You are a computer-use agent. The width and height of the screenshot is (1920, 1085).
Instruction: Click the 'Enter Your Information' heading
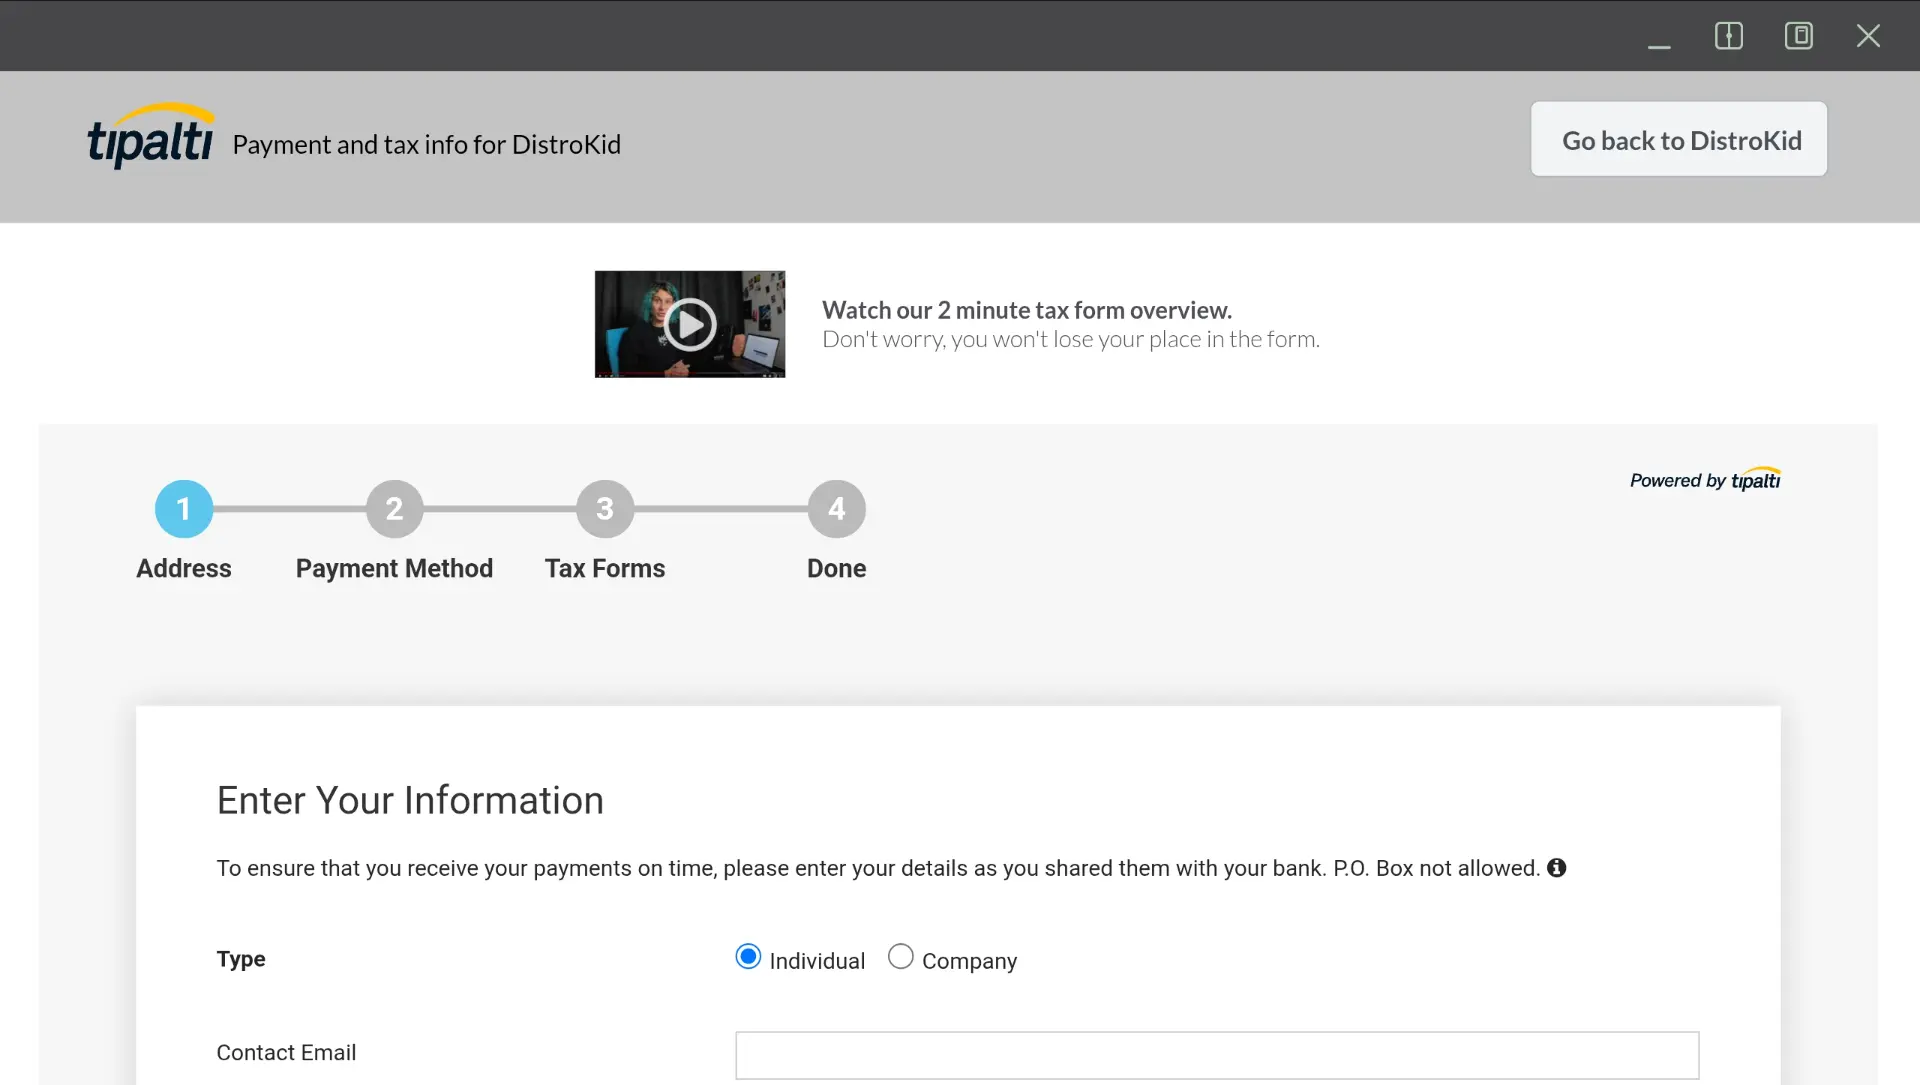(410, 800)
